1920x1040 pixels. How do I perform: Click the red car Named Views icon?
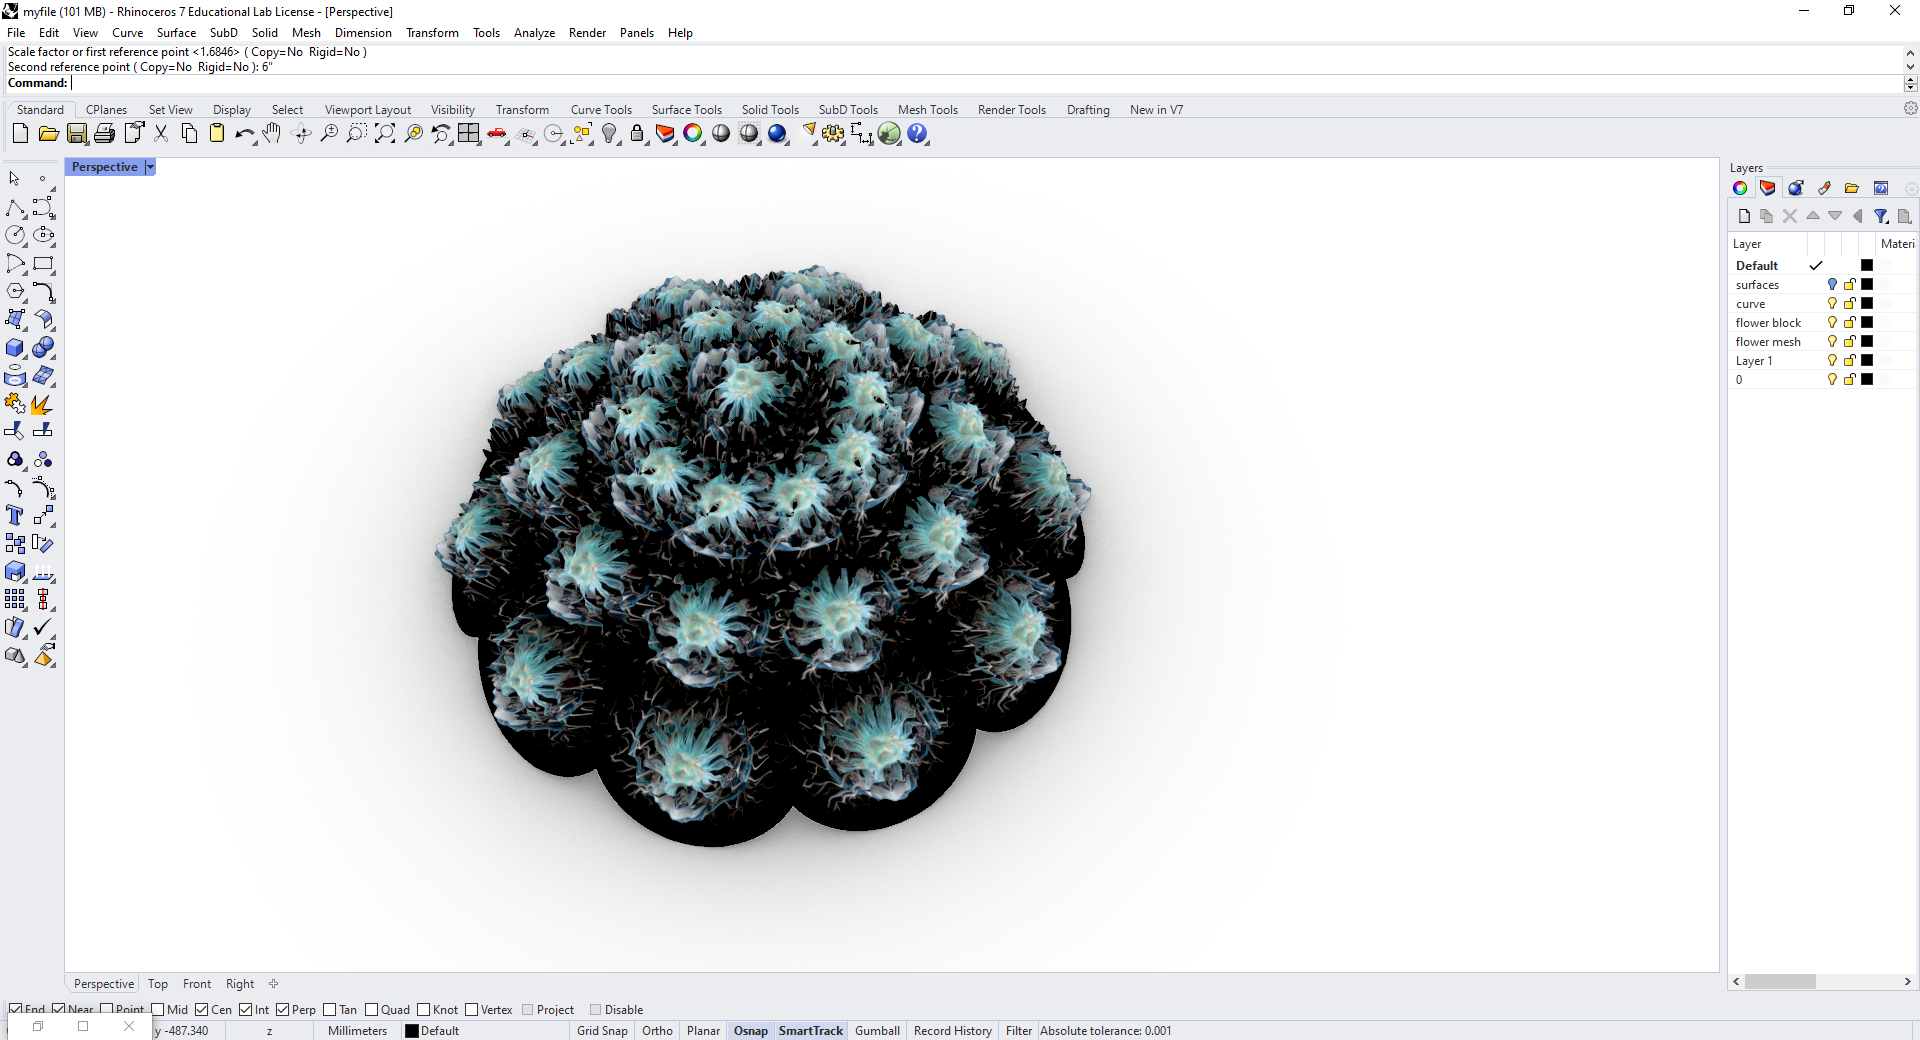pyautogui.click(x=497, y=134)
